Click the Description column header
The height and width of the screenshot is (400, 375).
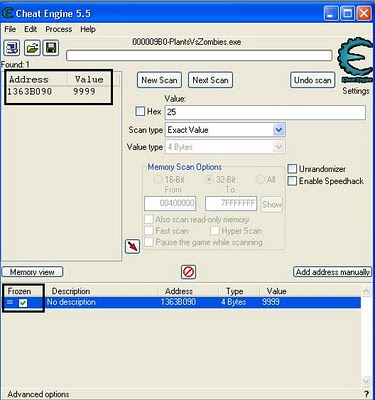pyautogui.click(x=71, y=291)
